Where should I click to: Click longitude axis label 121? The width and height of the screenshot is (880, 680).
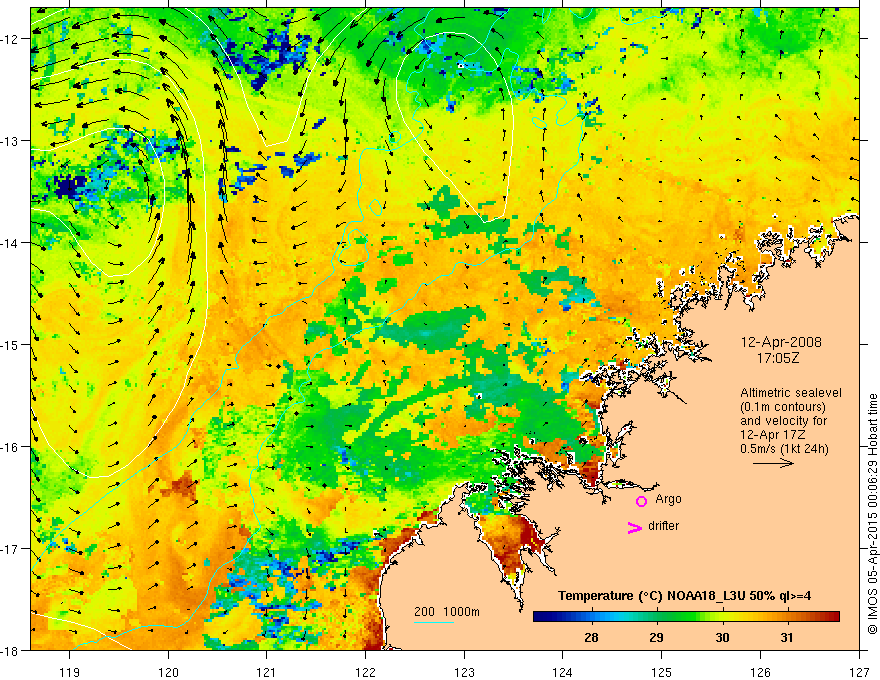267,672
